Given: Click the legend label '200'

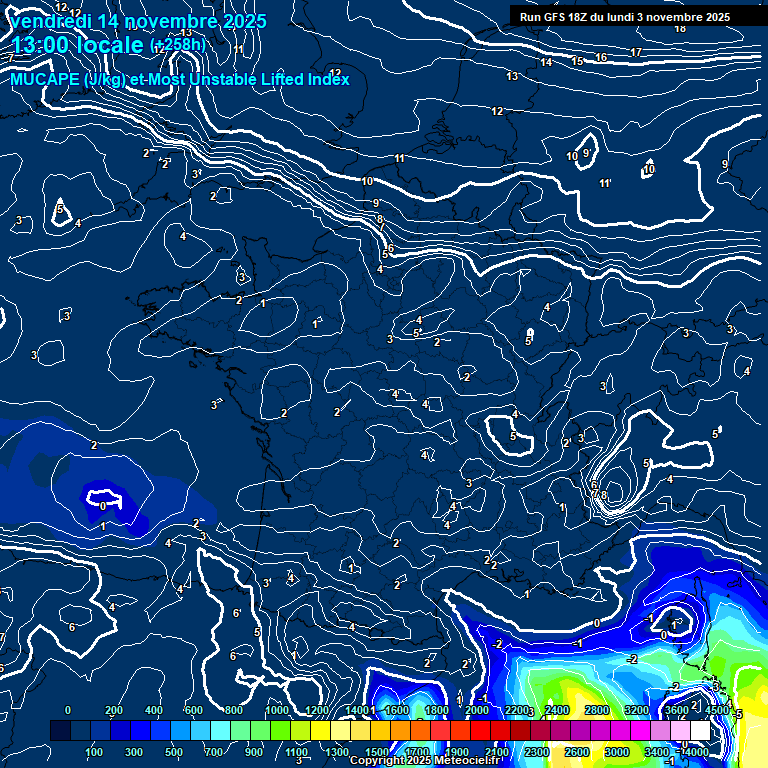Looking at the screenshot, I should [114, 710].
